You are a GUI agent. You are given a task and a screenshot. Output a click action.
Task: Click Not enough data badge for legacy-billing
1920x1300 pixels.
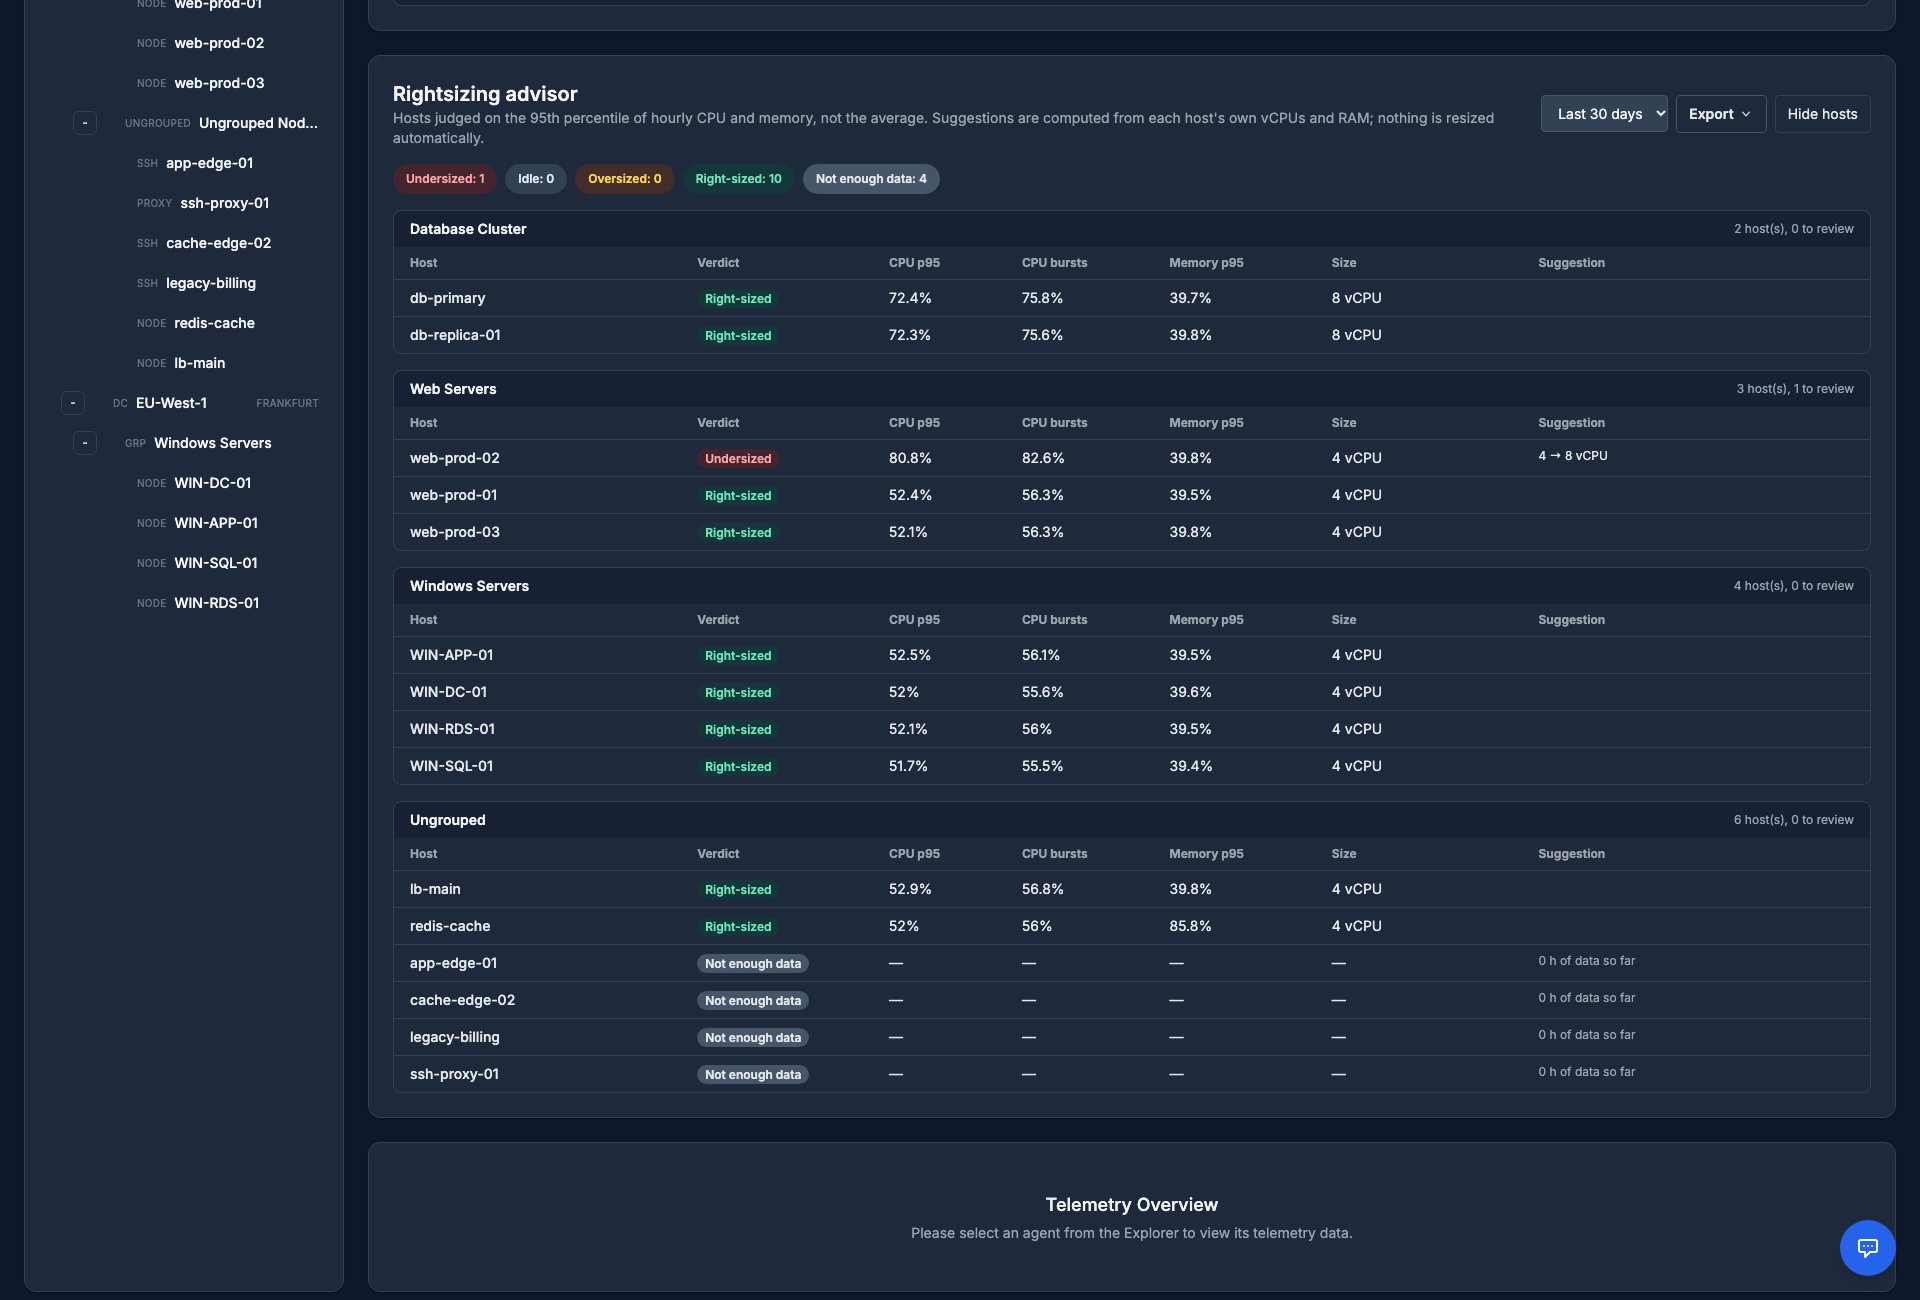pyautogui.click(x=753, y=1038)
